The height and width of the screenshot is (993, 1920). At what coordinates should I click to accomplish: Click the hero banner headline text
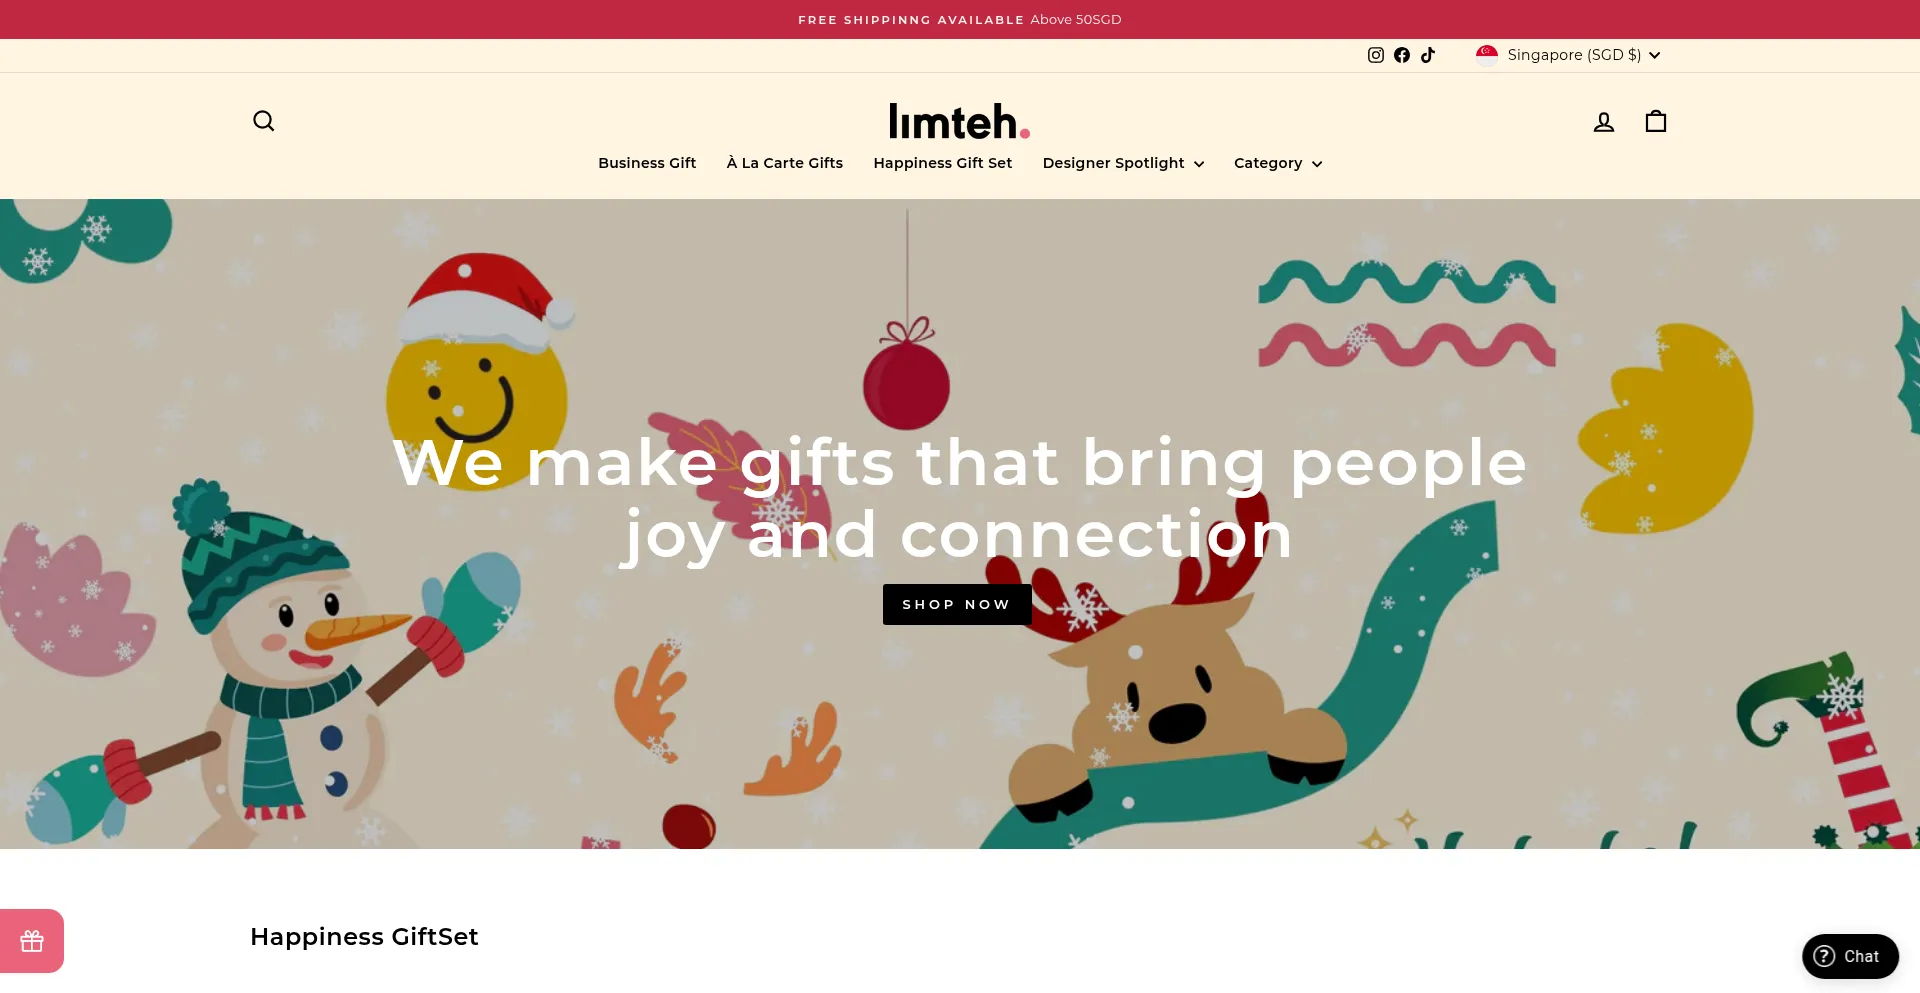coord(960,498)
